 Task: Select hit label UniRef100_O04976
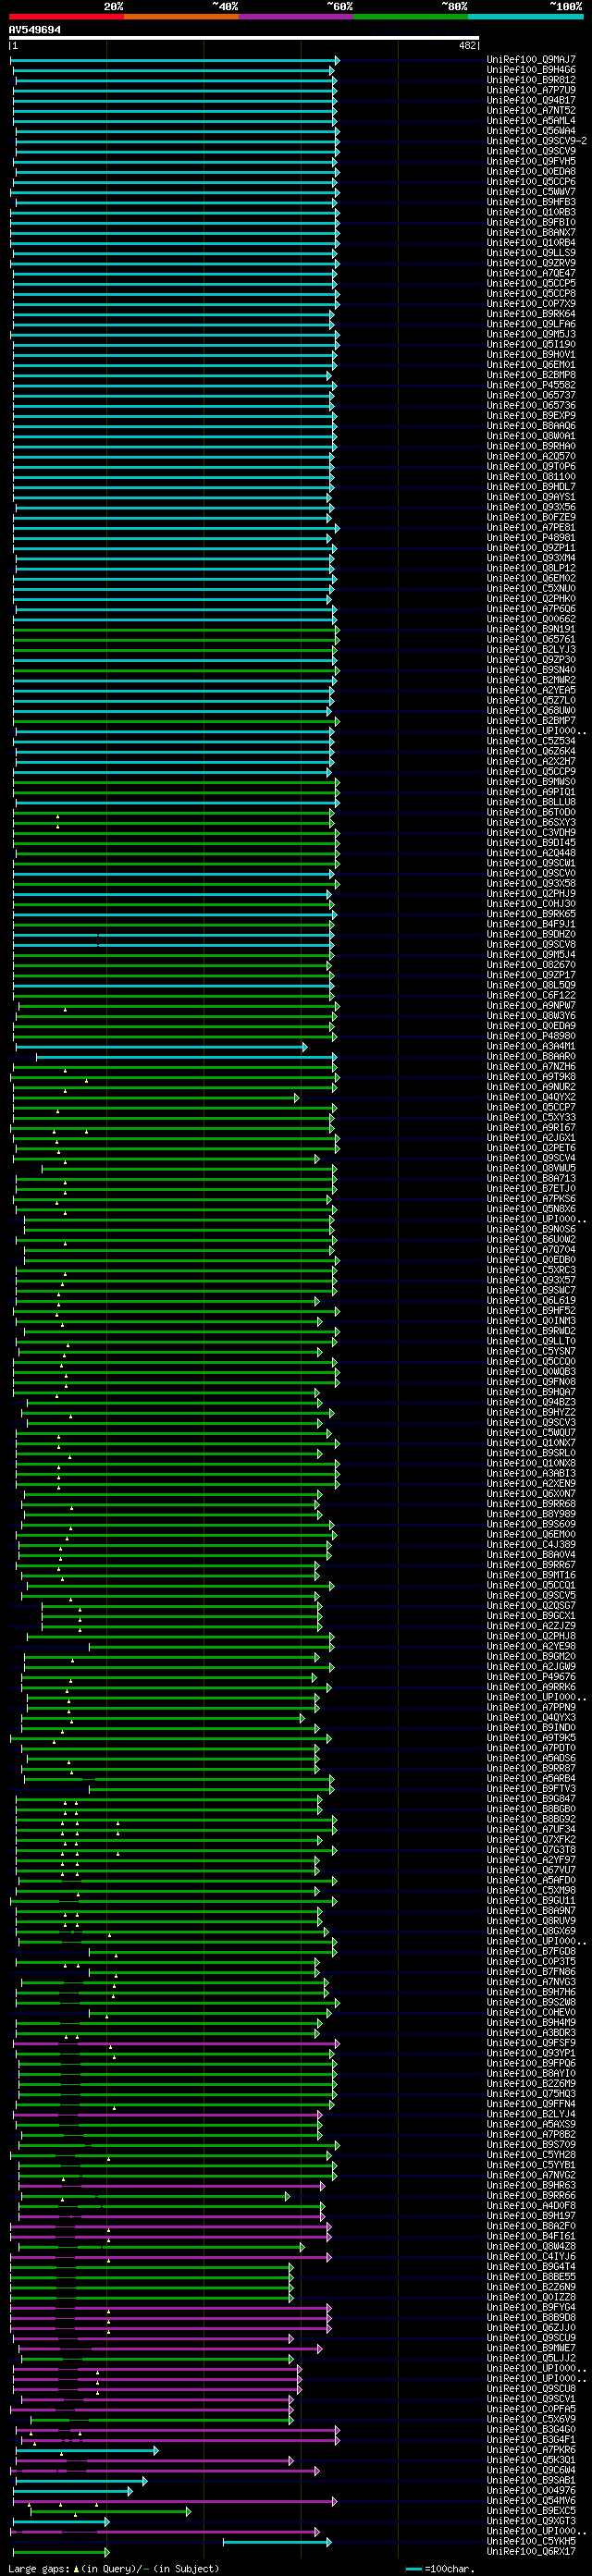pyautogui.click(x=531, y=2492)
